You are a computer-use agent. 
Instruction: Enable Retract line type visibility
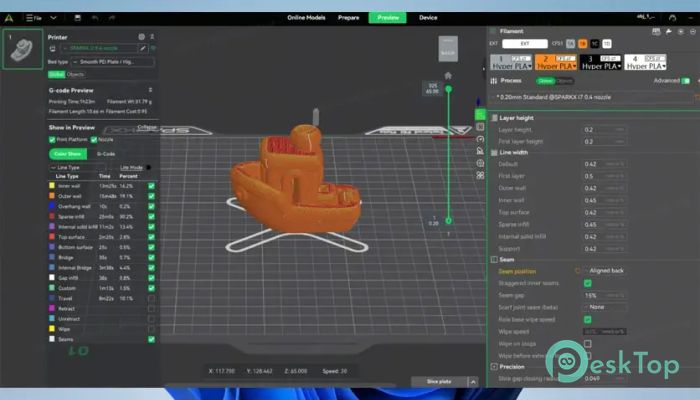click(x=151, y=308)
